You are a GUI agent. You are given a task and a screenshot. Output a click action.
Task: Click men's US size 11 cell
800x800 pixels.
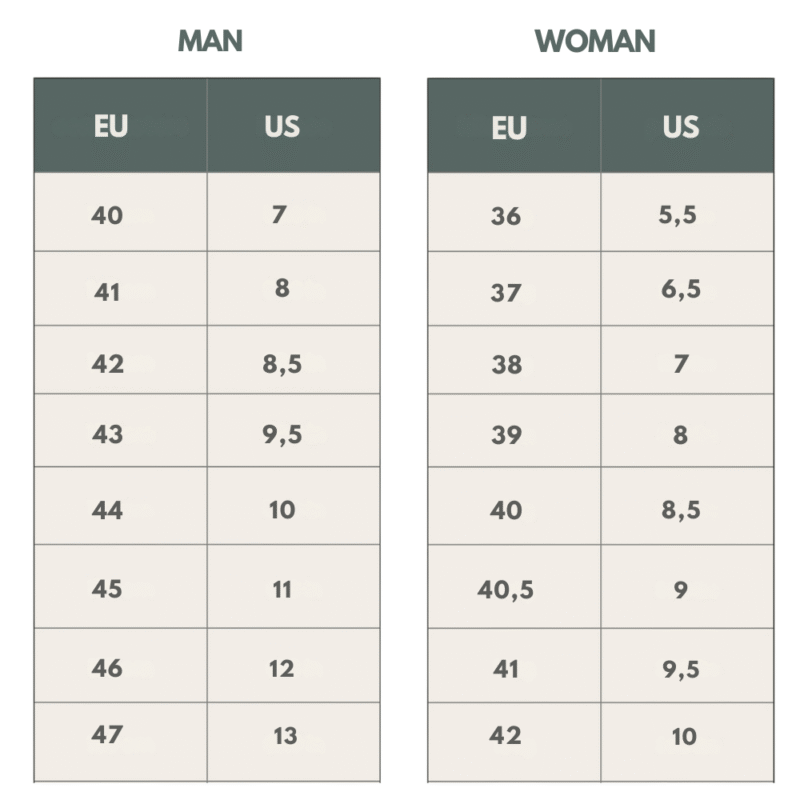click(x=293, y=586)
